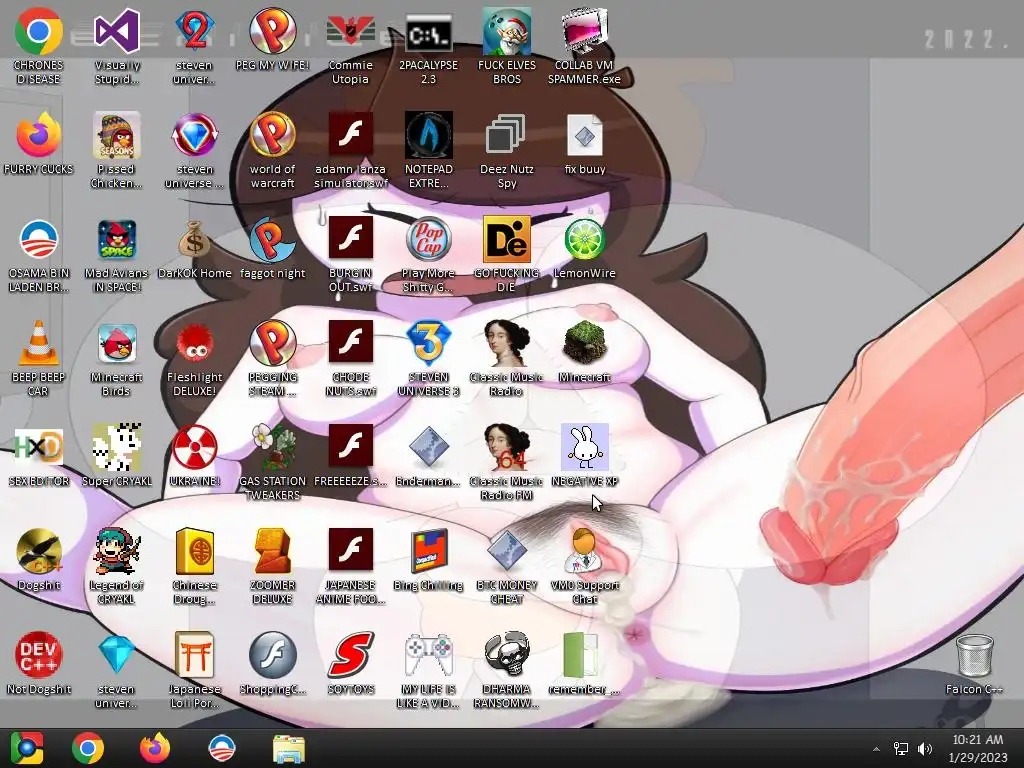Screen dimensions: 1024x768
Task: Open the Classic Music Radio portrait icon
Action: [506, 343]
